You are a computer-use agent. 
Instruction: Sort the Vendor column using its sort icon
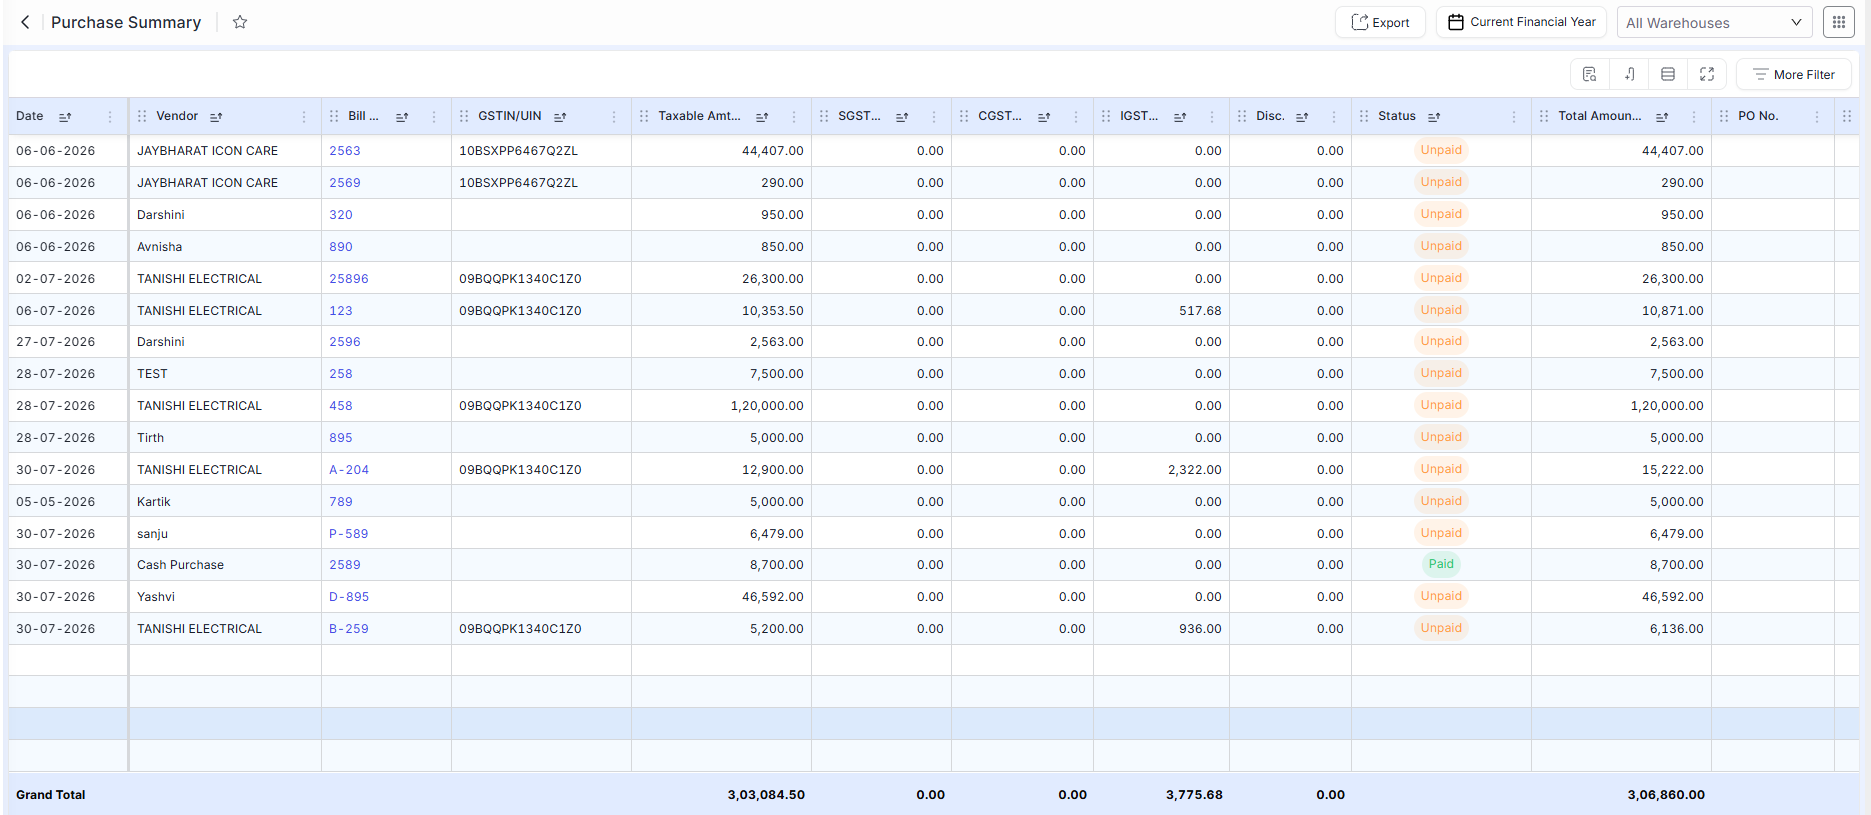pyautogui.click(x=216, y=117)
